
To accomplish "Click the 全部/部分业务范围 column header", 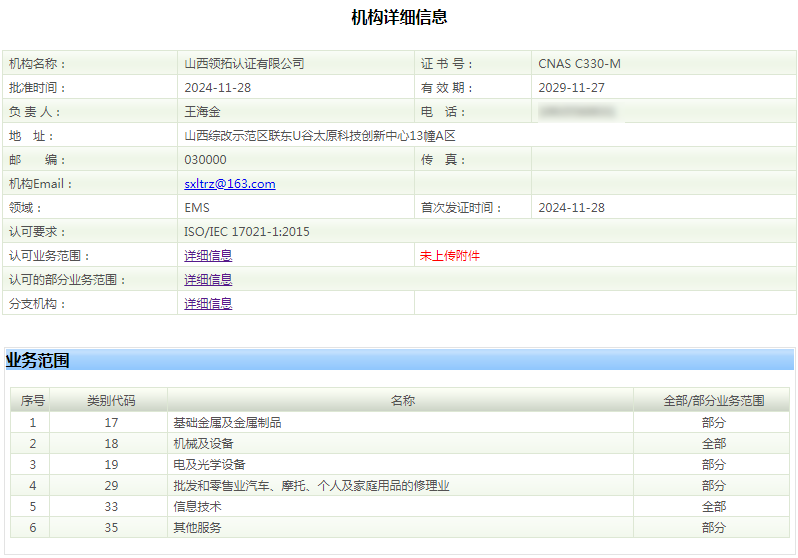I will [x=713, y=401].
